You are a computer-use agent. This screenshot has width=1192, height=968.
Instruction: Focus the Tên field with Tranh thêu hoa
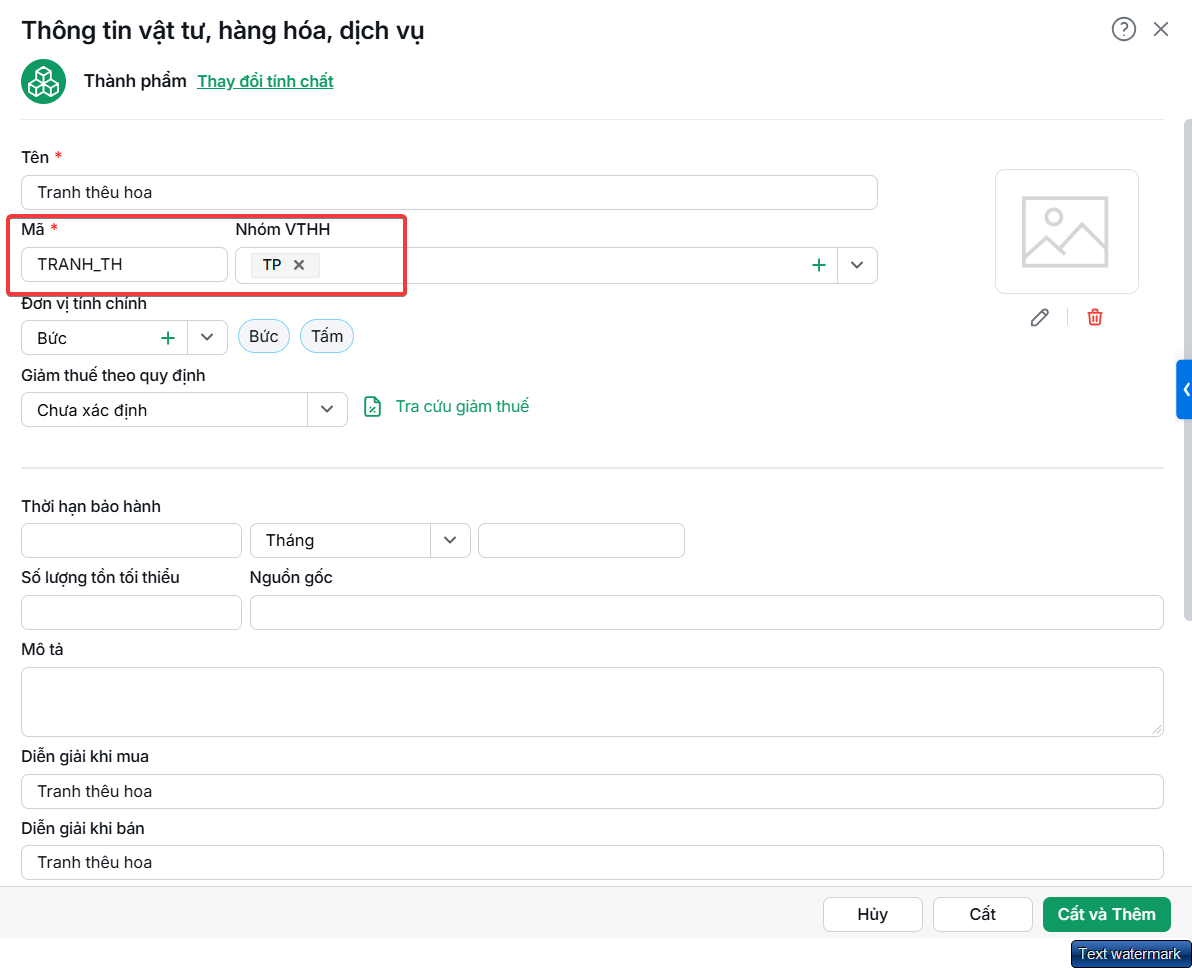pyautogui.click(x=449, y=192)
